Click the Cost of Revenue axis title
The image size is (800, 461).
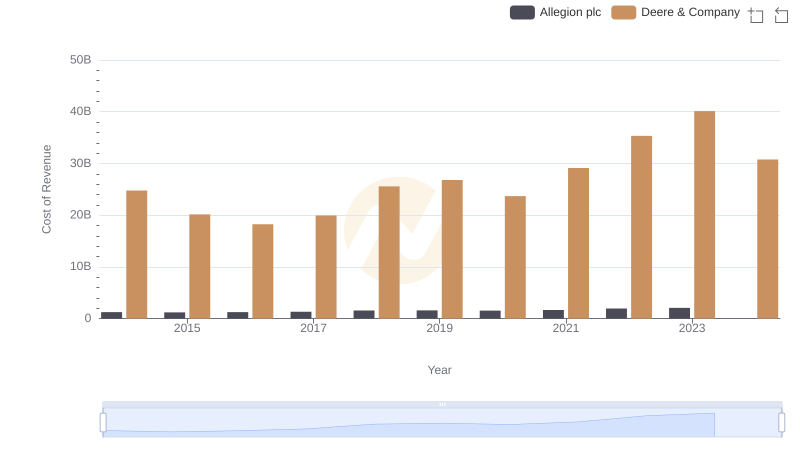click(x=46, y=189)
